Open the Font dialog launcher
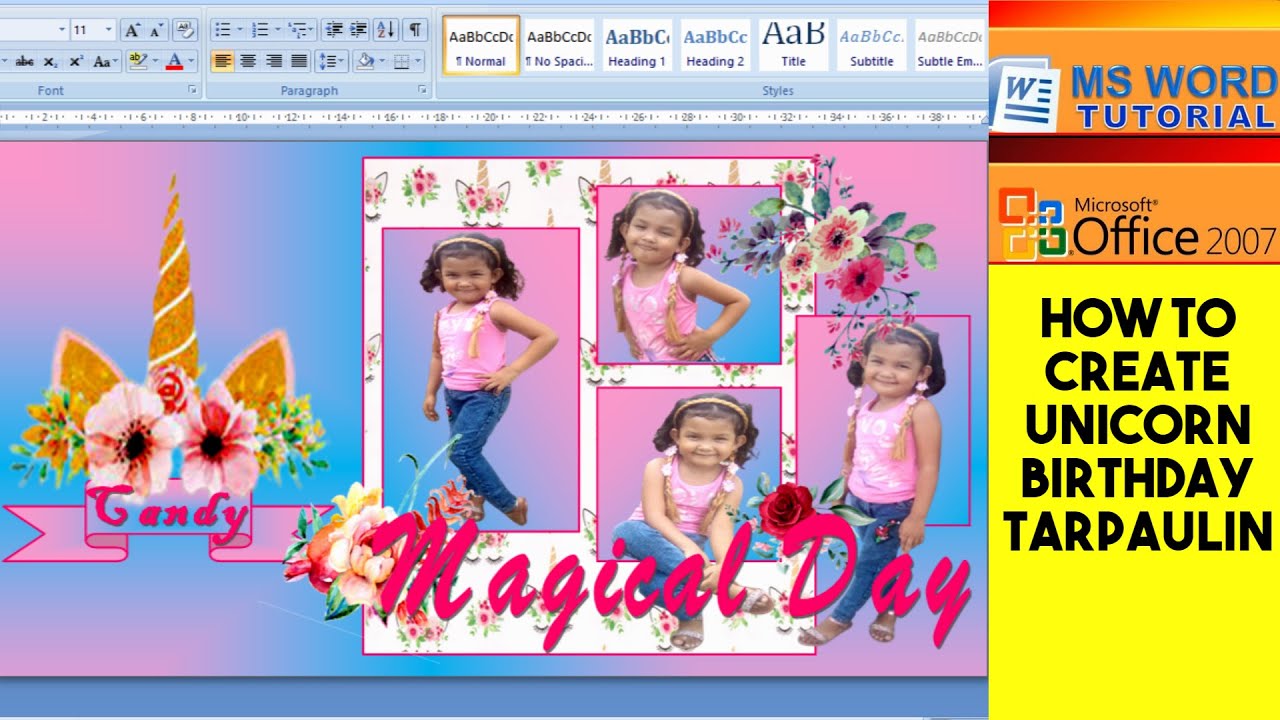Viewport: 1280px width, 720px height. click(x=193, y=90)
